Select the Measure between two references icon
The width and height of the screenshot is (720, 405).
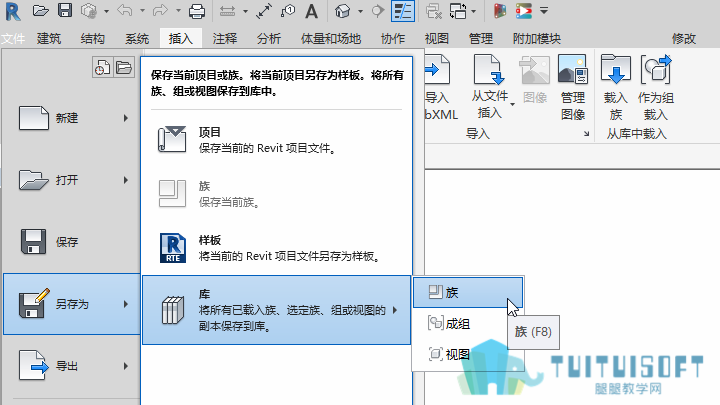point(227,11)
